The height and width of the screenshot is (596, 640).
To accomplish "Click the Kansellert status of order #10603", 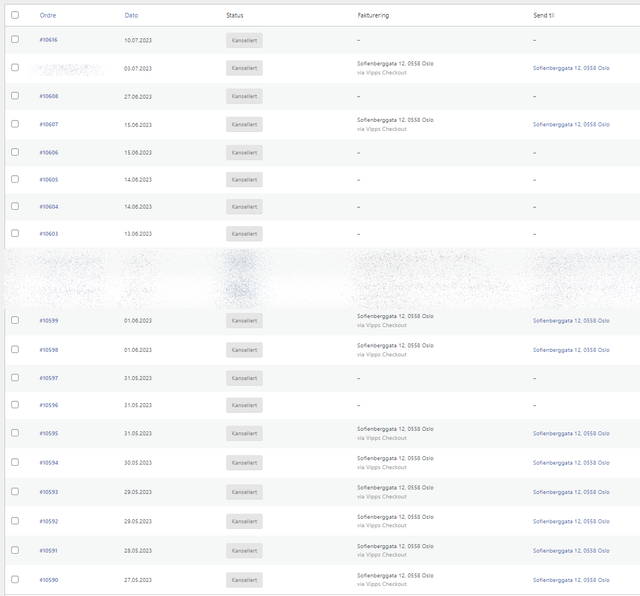I will (244, 234).
